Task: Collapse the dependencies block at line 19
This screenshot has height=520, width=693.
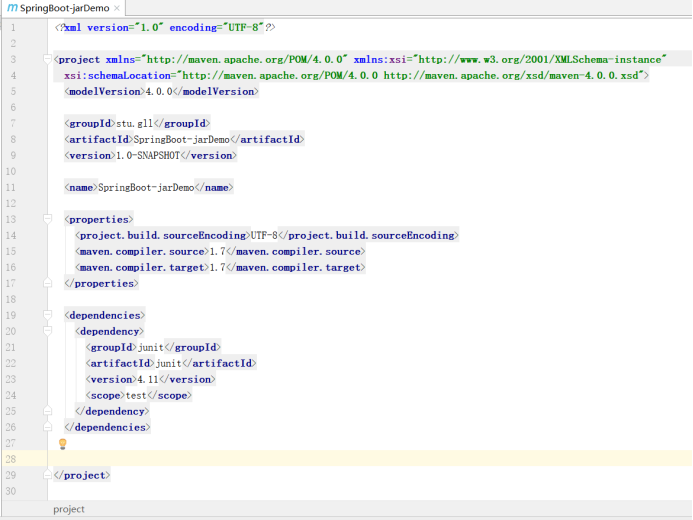Action: [x=47, y=315]
